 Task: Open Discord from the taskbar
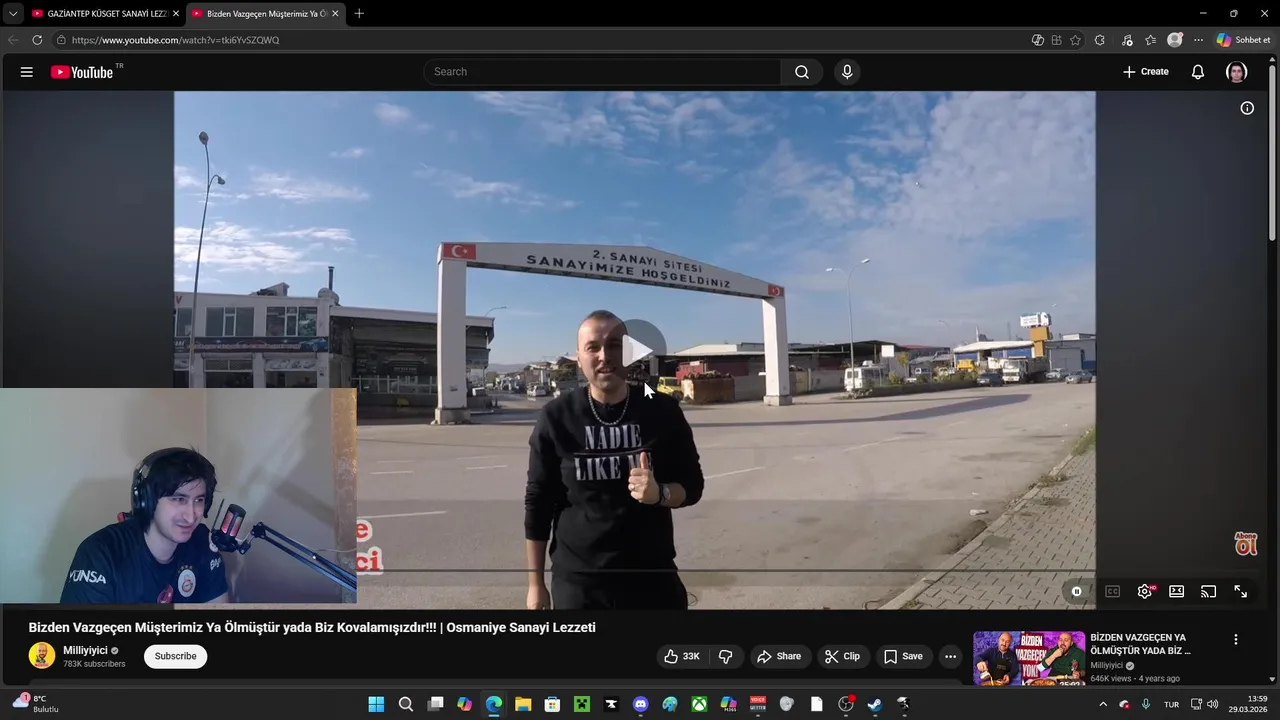pos(641,704)
